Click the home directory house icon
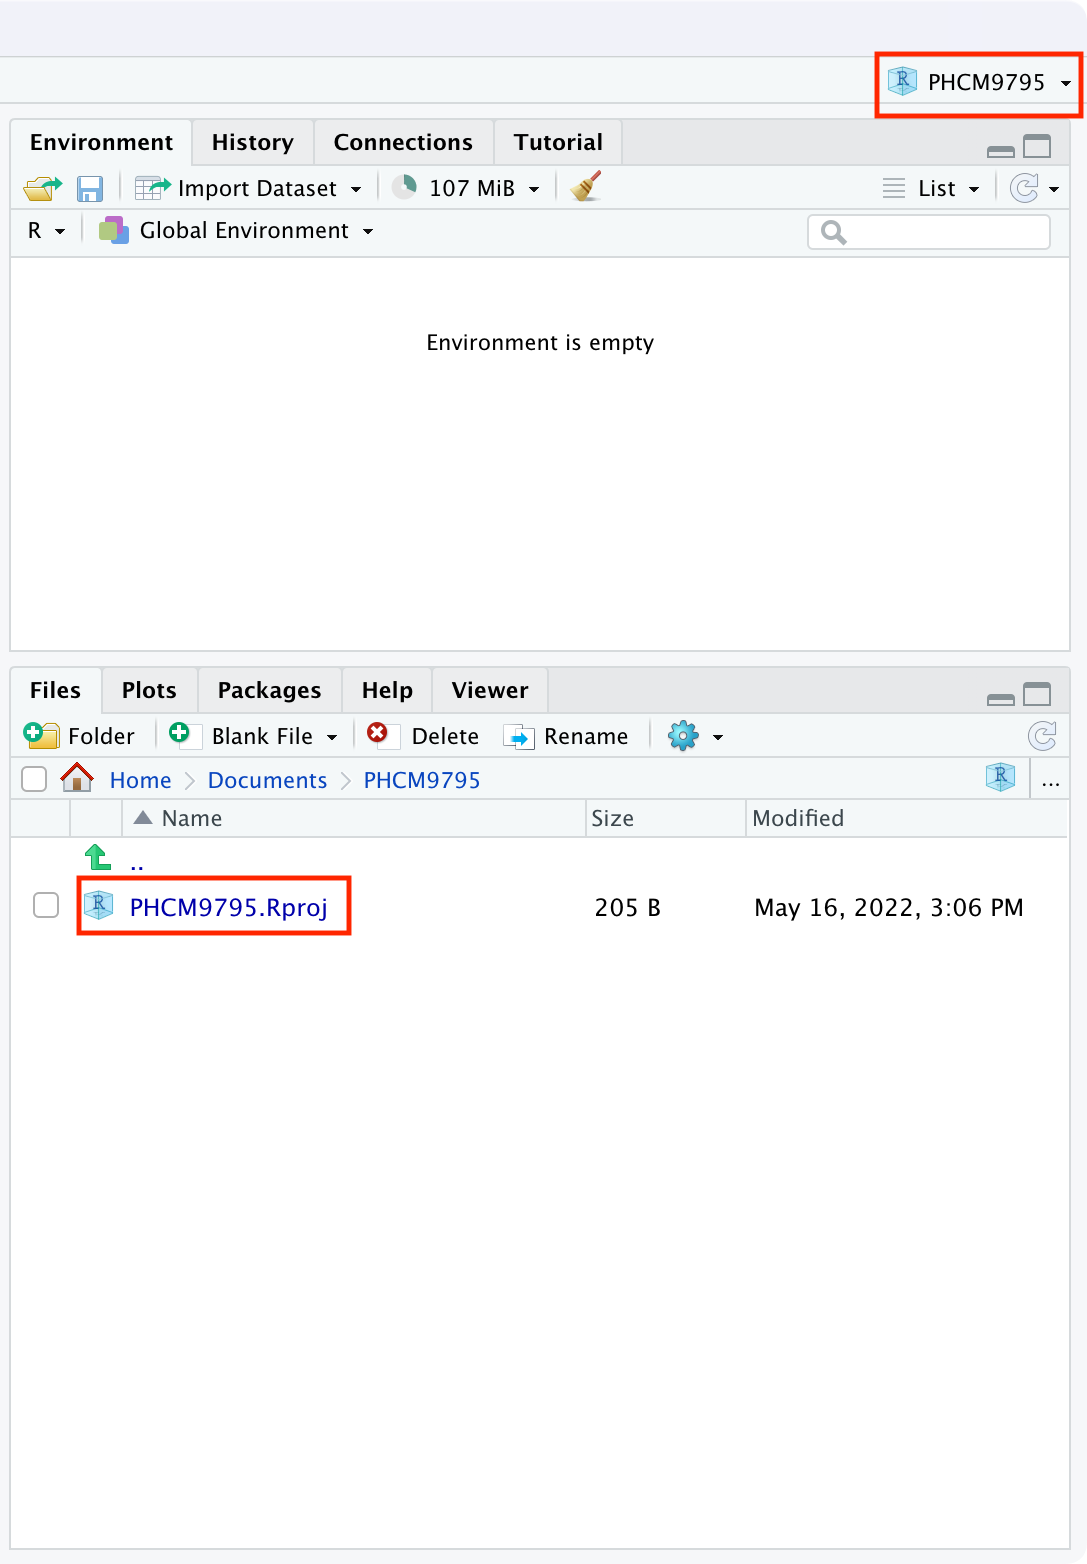This screenshot has width=1087, height=1564. click(x=77, y=778)
